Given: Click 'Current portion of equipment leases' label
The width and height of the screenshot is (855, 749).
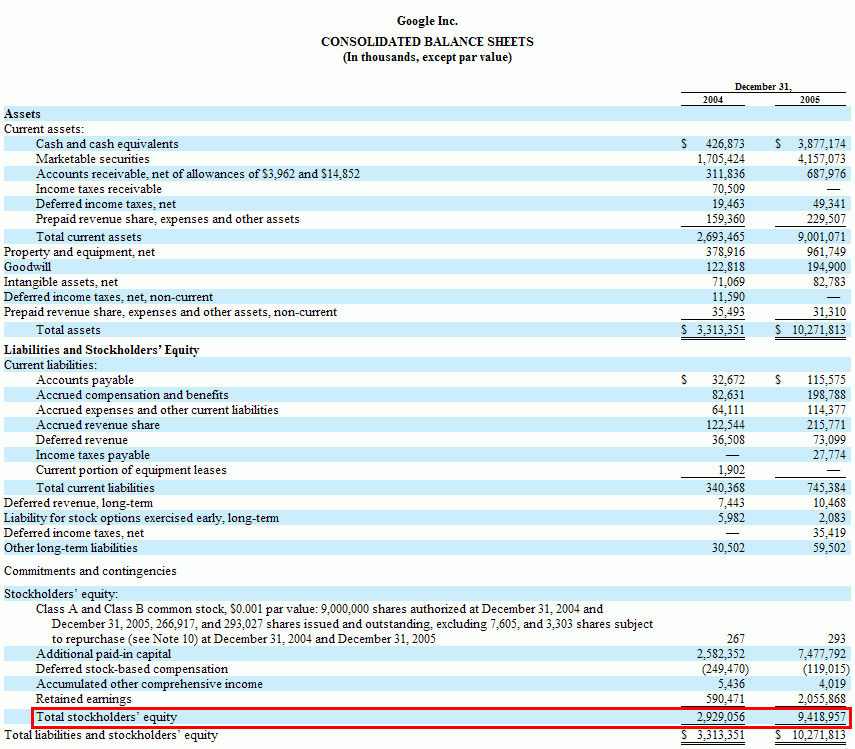Looking at the screenshot, I should pyautogui.click(x=131, y=470).
